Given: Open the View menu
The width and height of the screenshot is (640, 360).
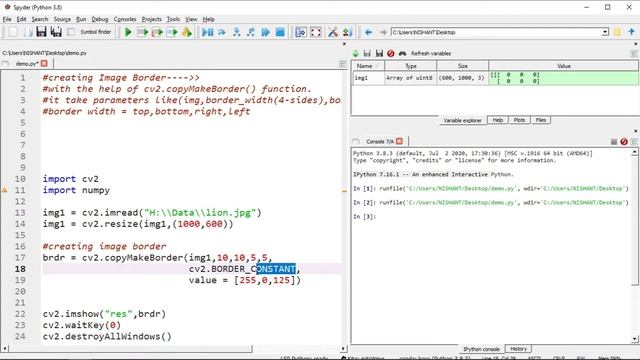Looking at the screenshot, I should click(x=191, y=19).
